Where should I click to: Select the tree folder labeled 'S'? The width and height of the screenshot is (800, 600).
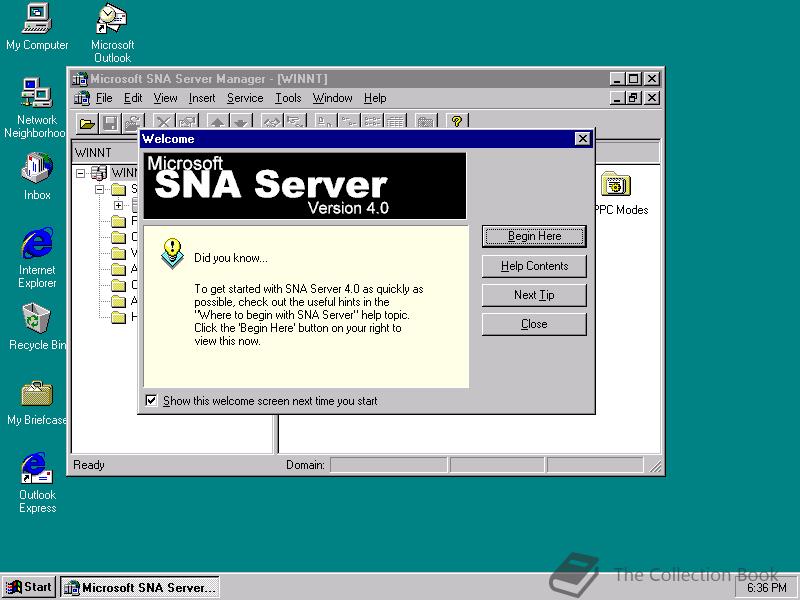pos(118,189)
